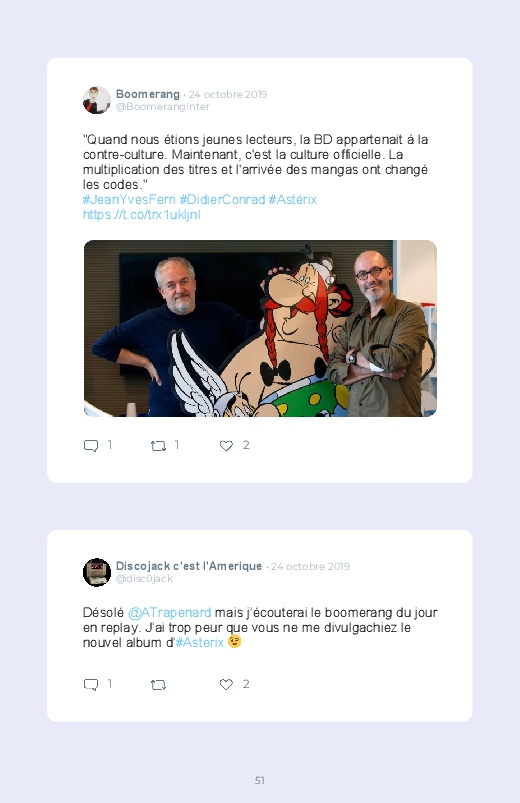This screenshot has width=520, height=803.
Task: Click the Boomerang account name
Action: click(148, 94)
